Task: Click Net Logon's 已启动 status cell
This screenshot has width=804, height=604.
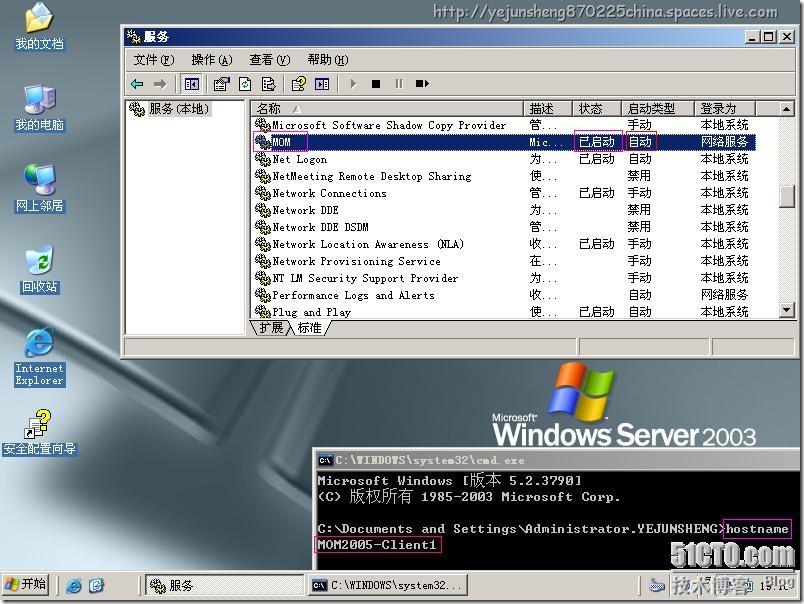Action: click(x=596, y=159)
